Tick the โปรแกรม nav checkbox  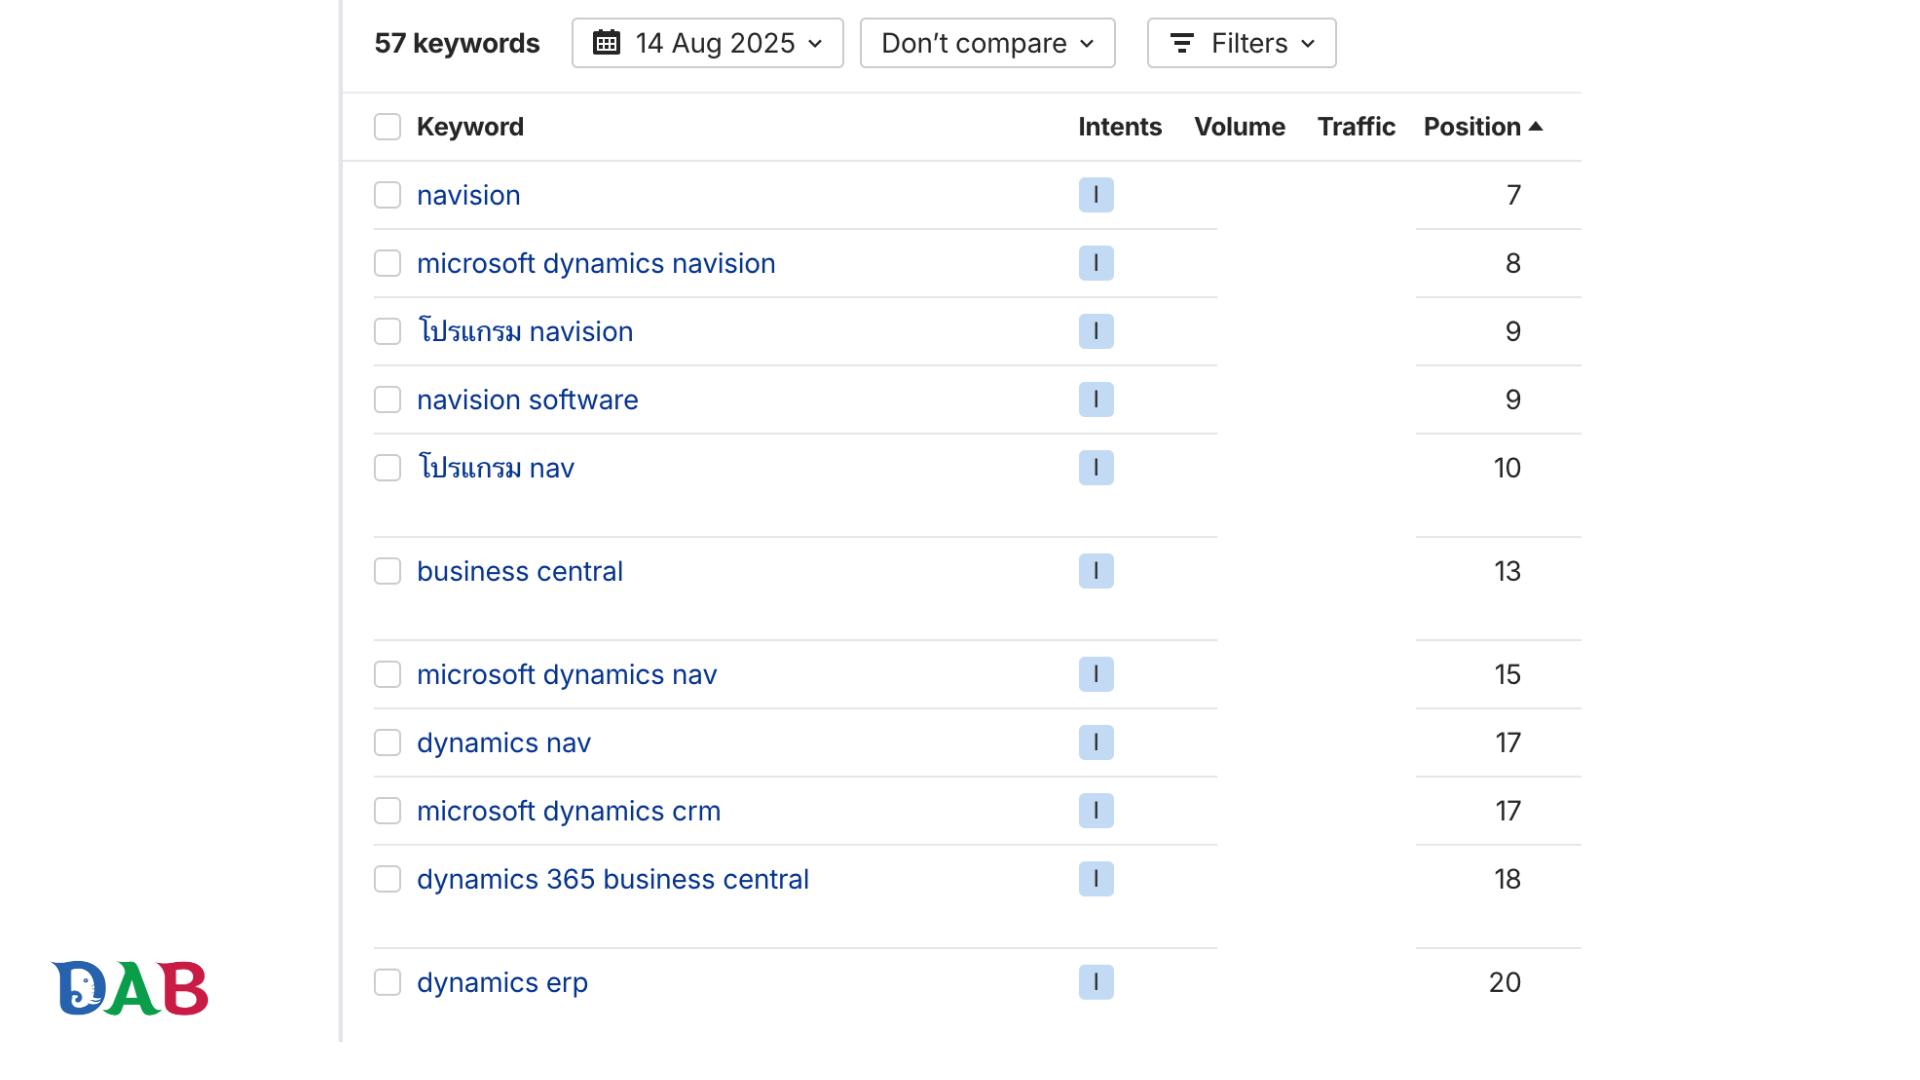click(x=387, y=468)
